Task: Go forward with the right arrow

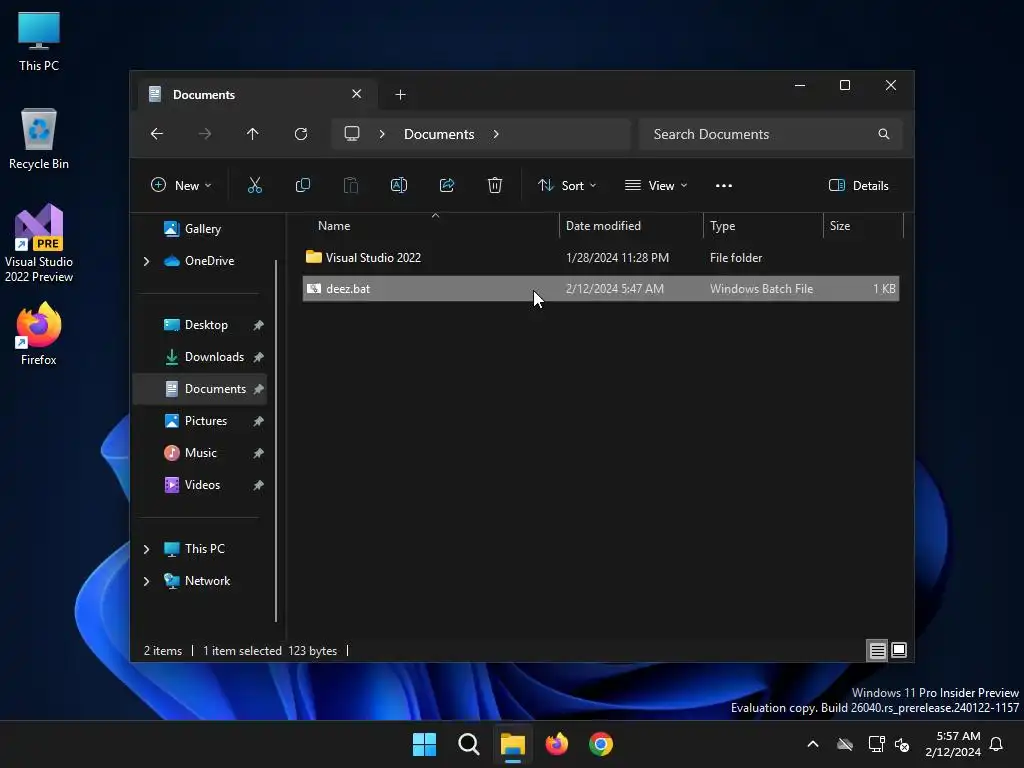Action: tap(204, 134)
